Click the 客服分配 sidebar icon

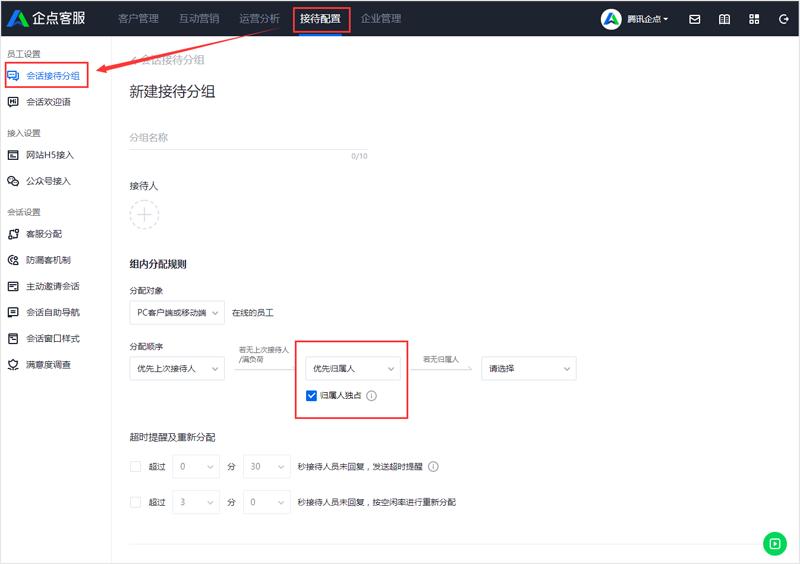13,234
